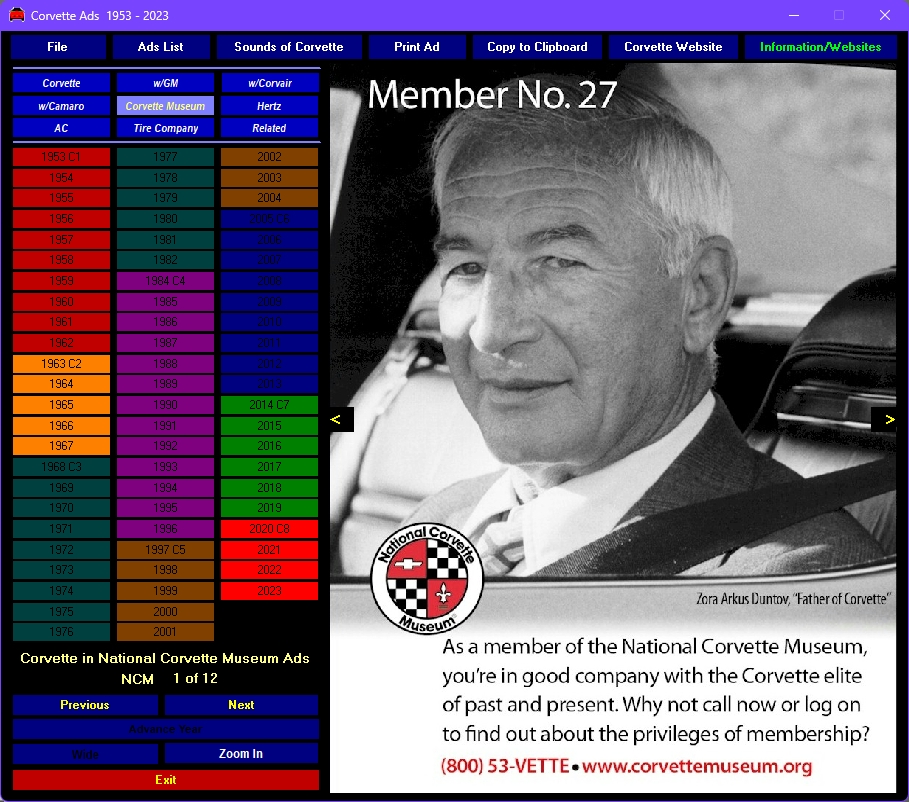
Task: Select the Hertz ad category
Action: click(270, 106)
